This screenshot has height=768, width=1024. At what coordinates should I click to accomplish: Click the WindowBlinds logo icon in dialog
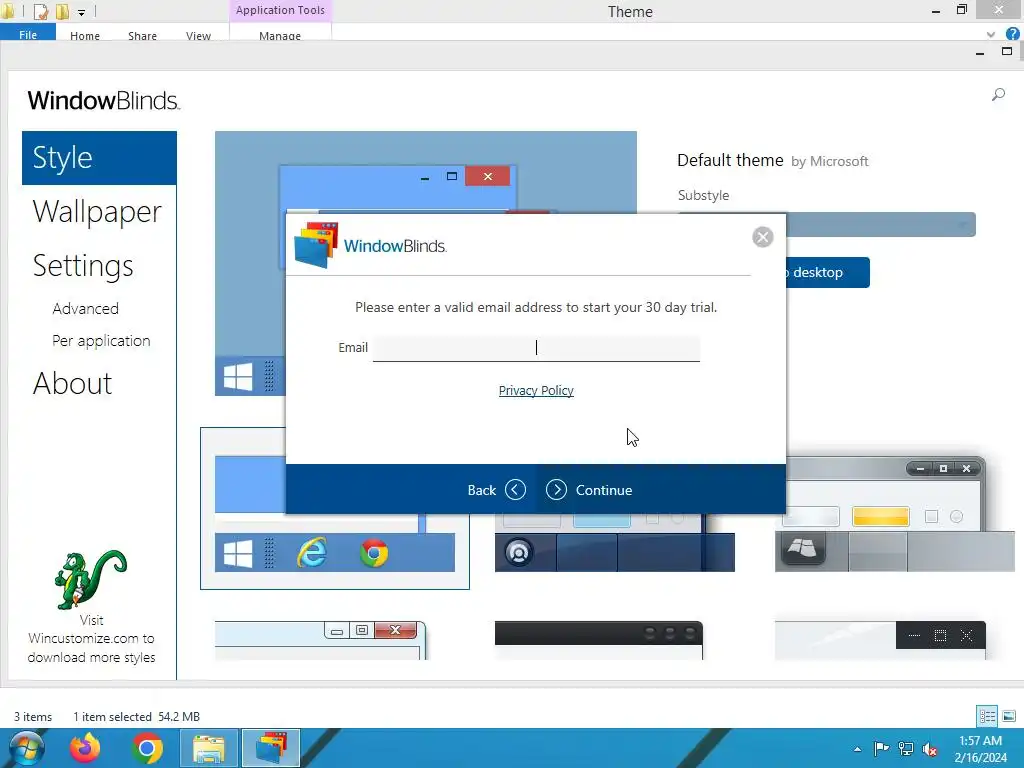(316, 245)
